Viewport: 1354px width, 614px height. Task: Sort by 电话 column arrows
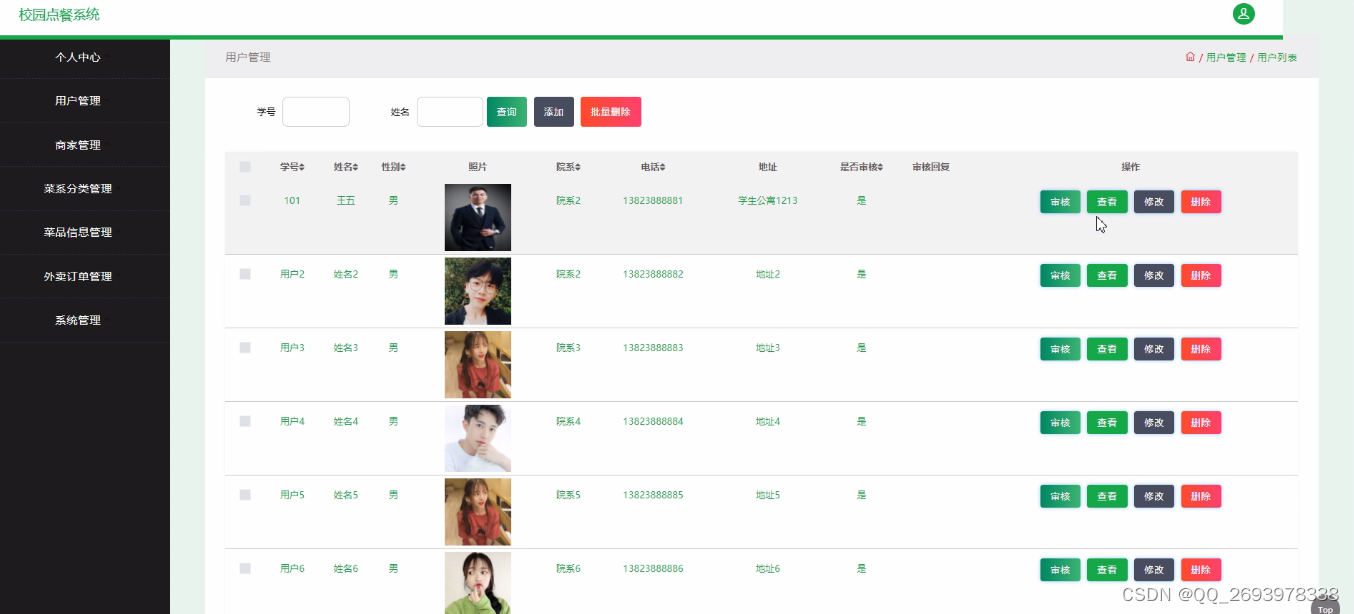(x=663, y=167)
